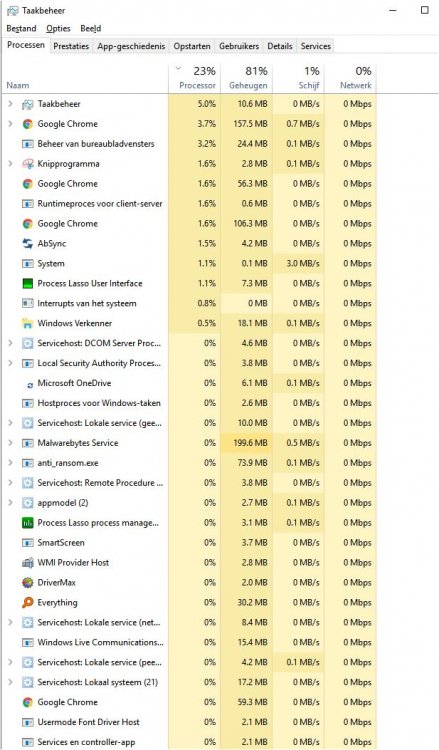
Task: Expand Servicehost: Lokaal systeem (21)
Action: (11, 682)
